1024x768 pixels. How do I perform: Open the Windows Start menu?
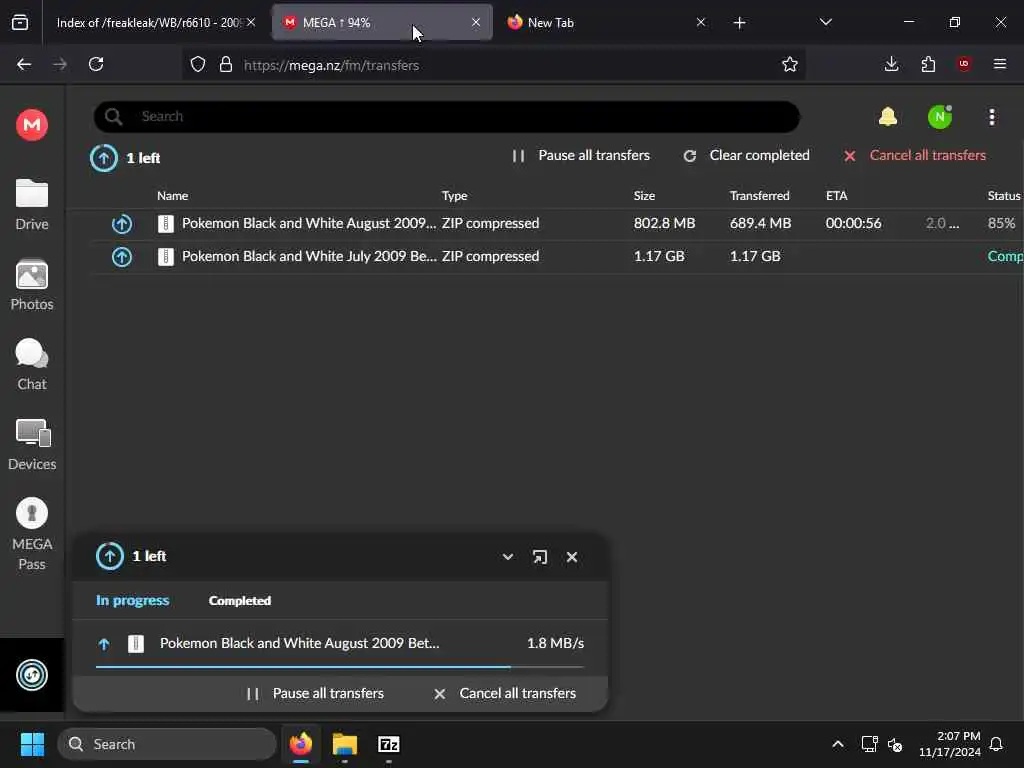pos(32,744)
